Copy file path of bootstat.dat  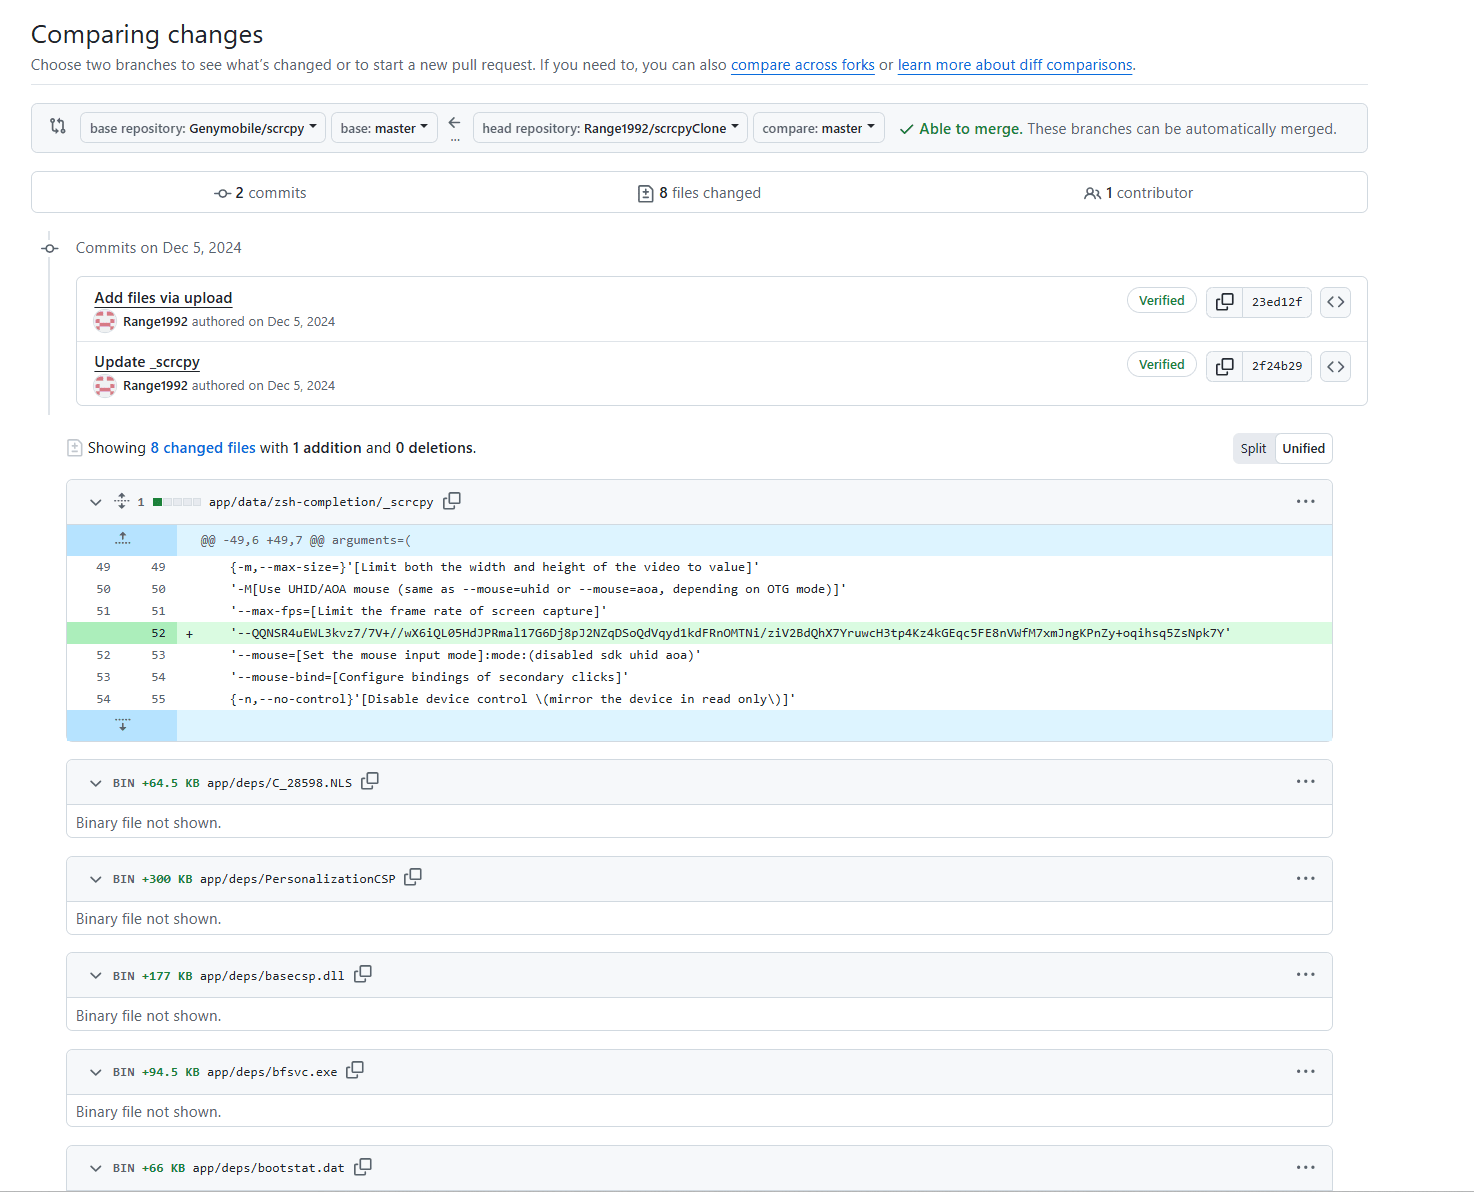(x=363, y=1167)
